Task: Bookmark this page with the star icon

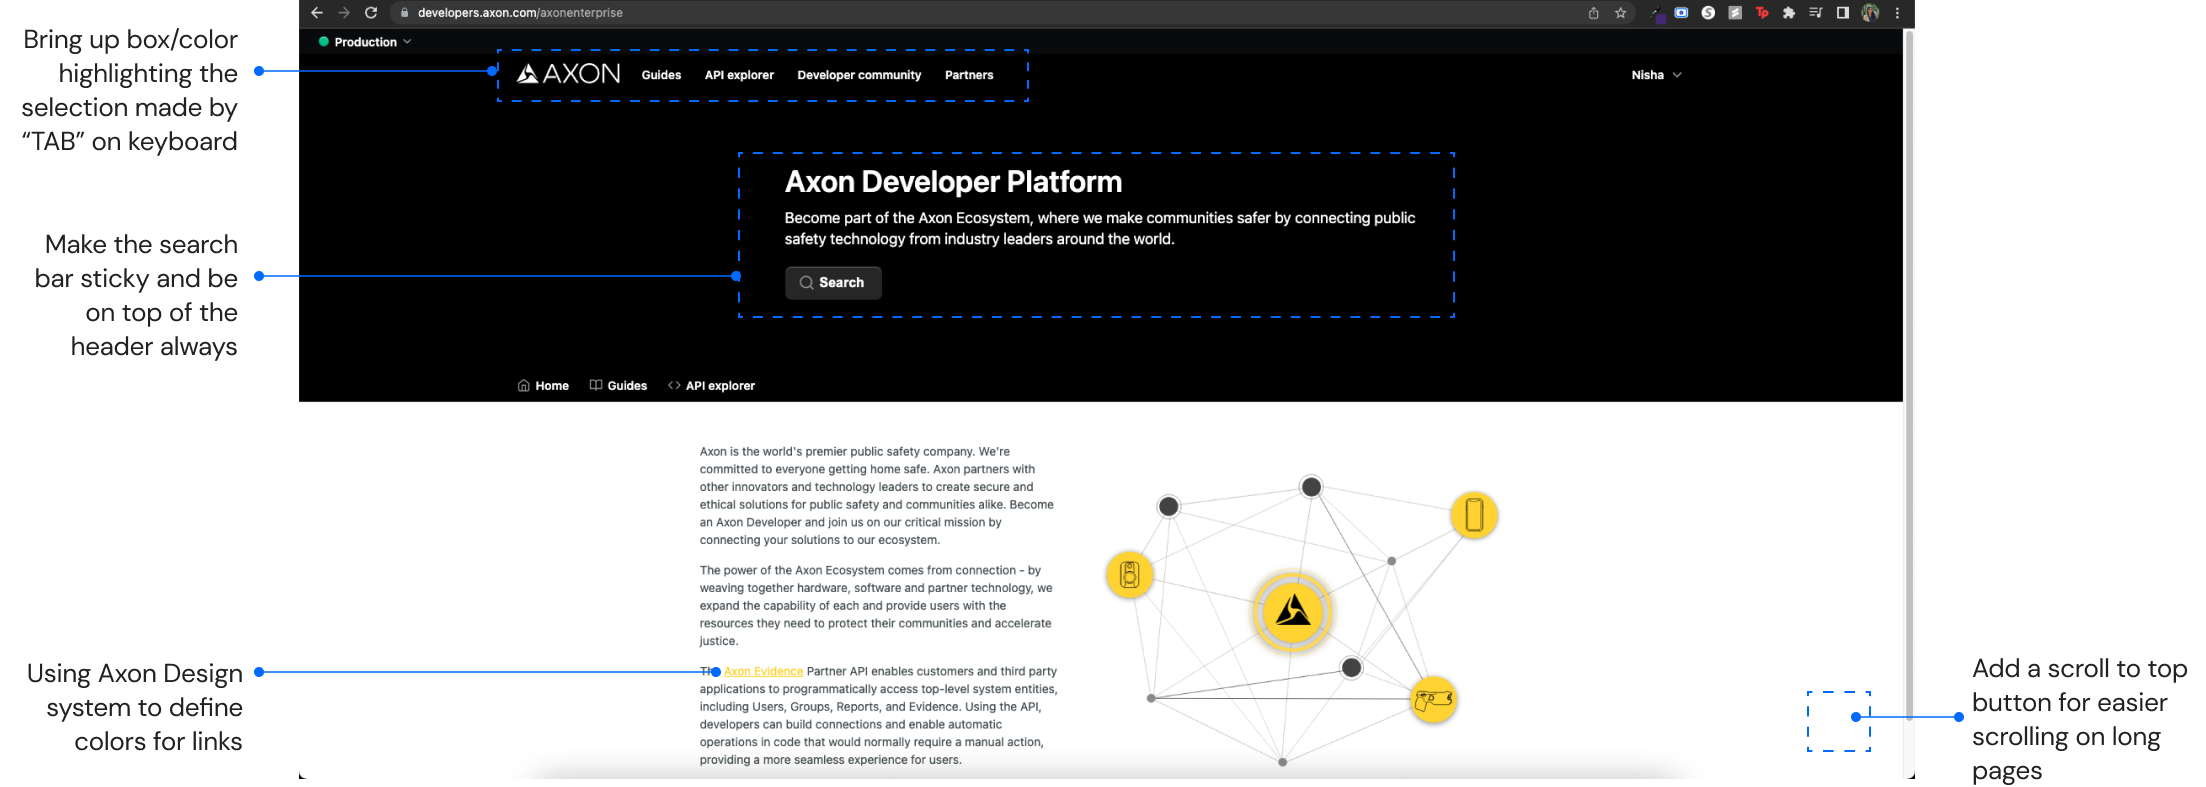Action: (x=1620, y=13)
